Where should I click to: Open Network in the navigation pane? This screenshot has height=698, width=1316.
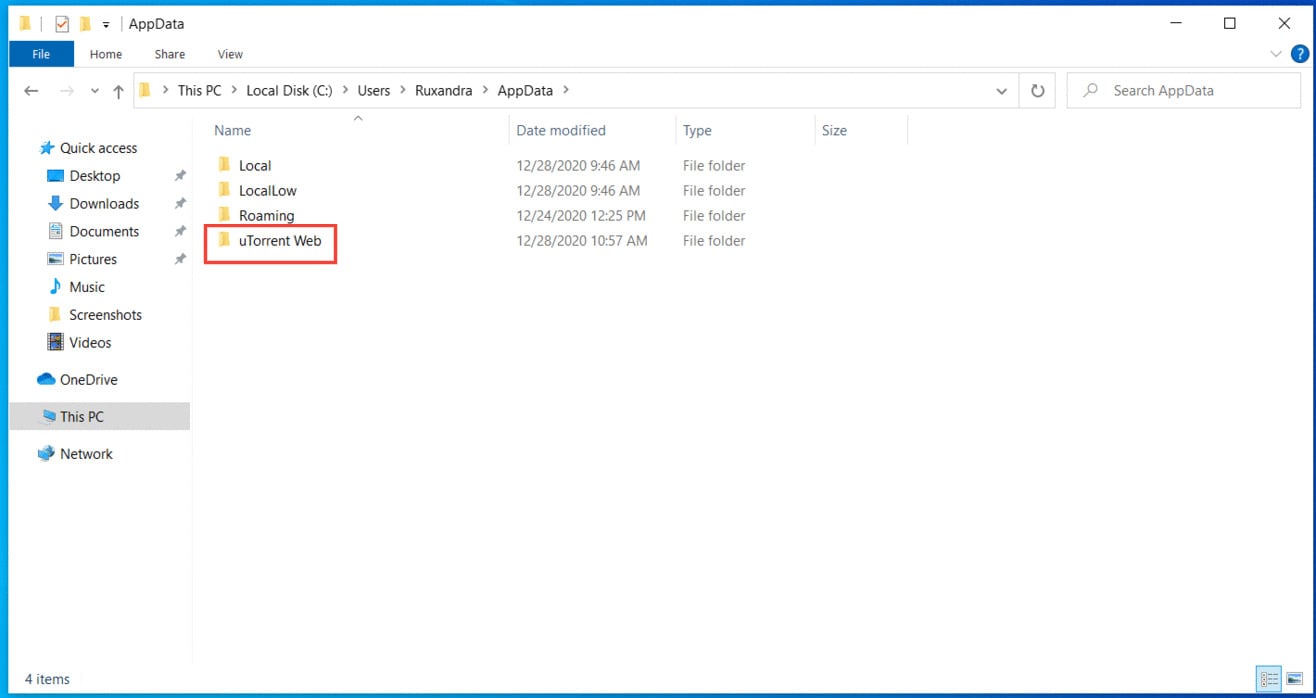click(87, 453)
